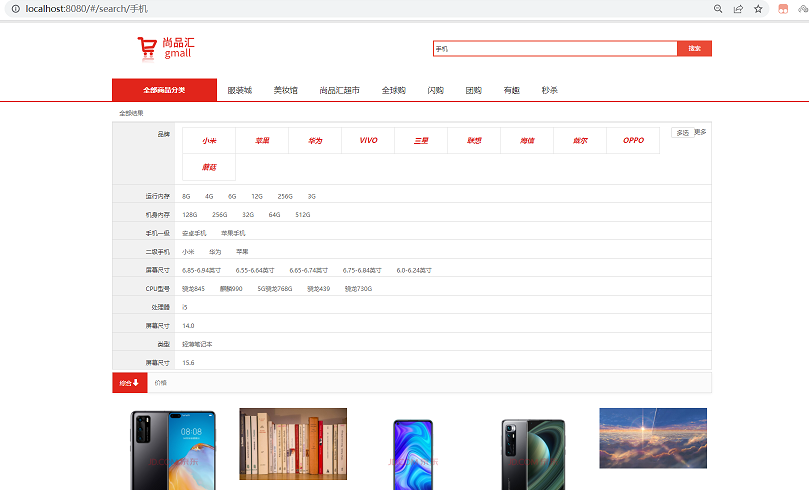Click the browser zoom magnifier icon

718,9
